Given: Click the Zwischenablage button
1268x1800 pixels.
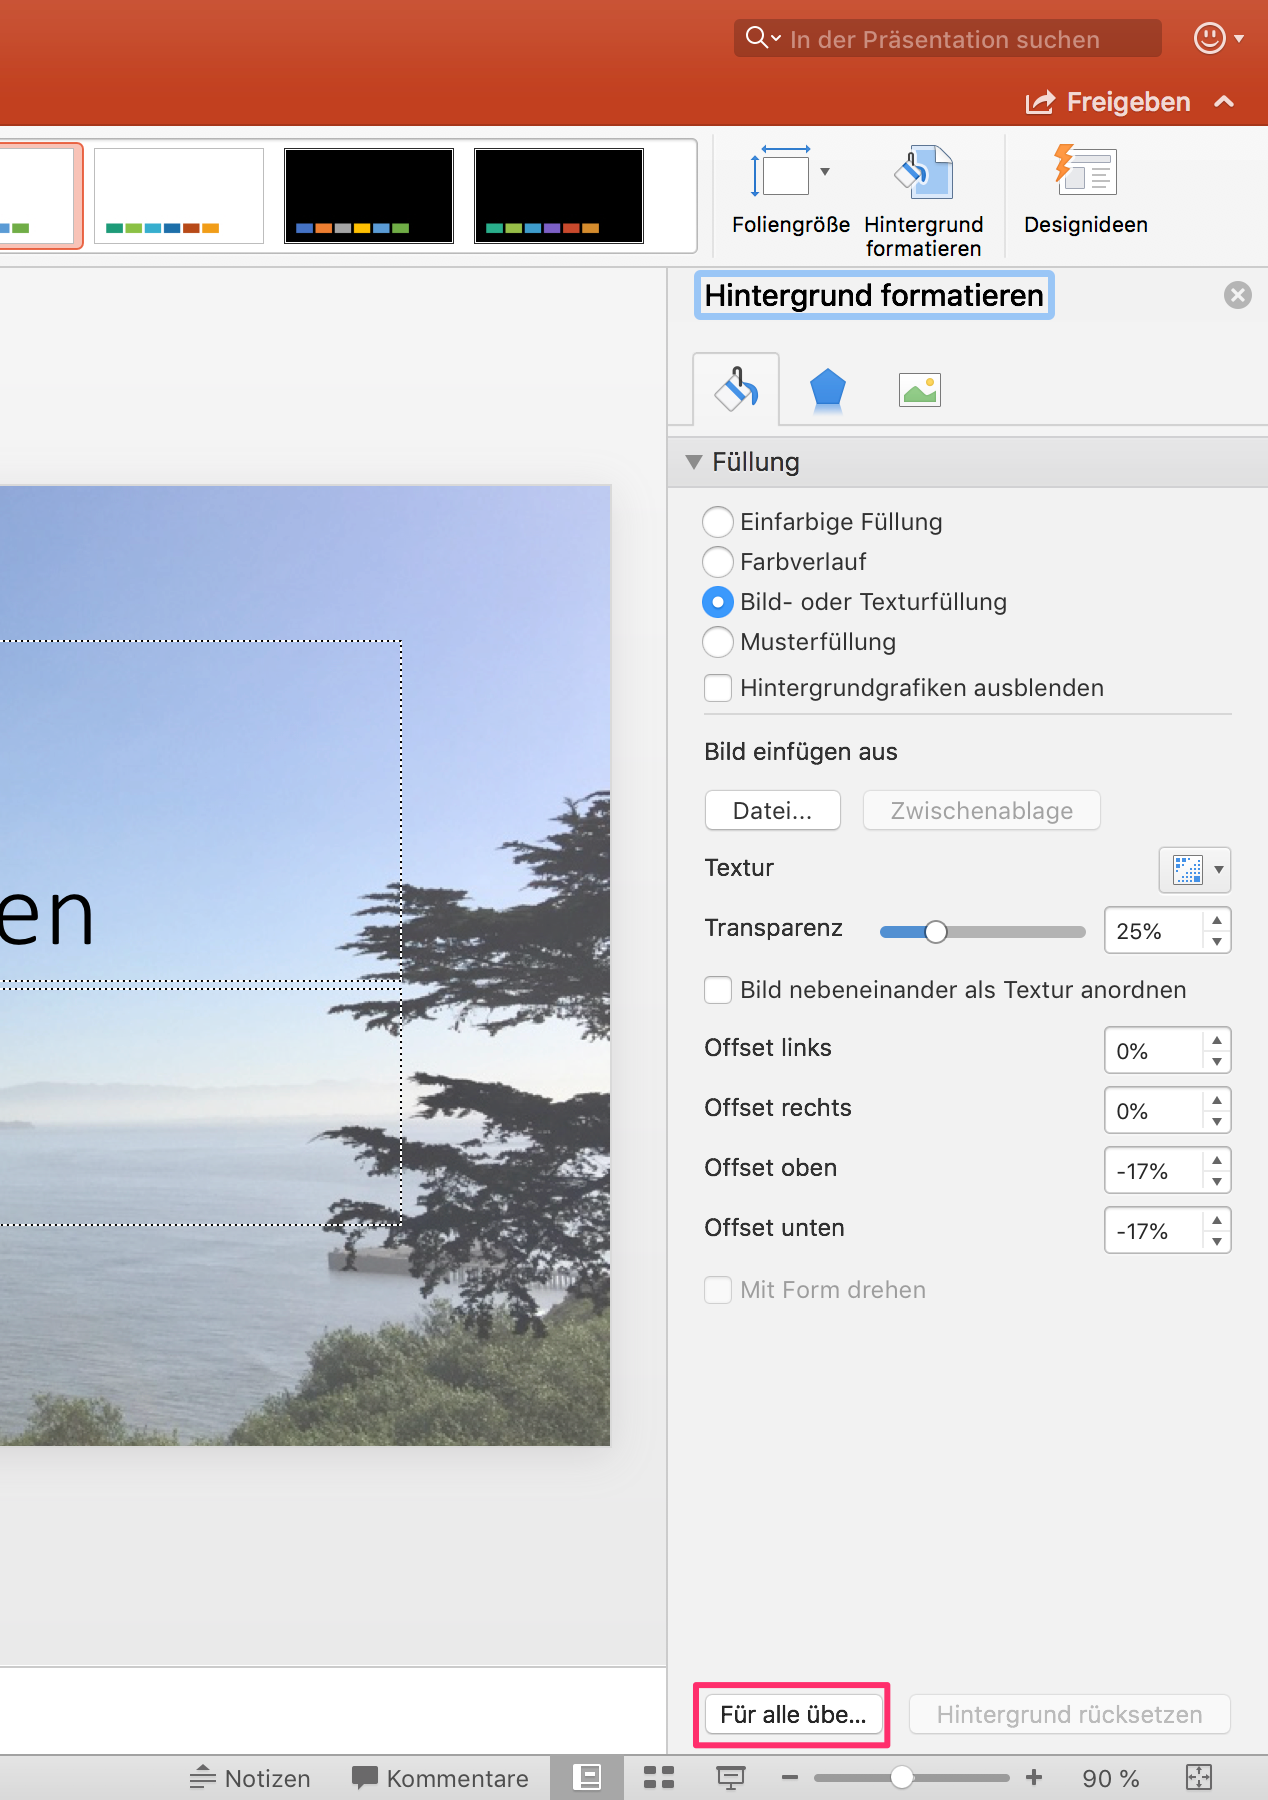Looking at the screenshot, I should (982, 810).
